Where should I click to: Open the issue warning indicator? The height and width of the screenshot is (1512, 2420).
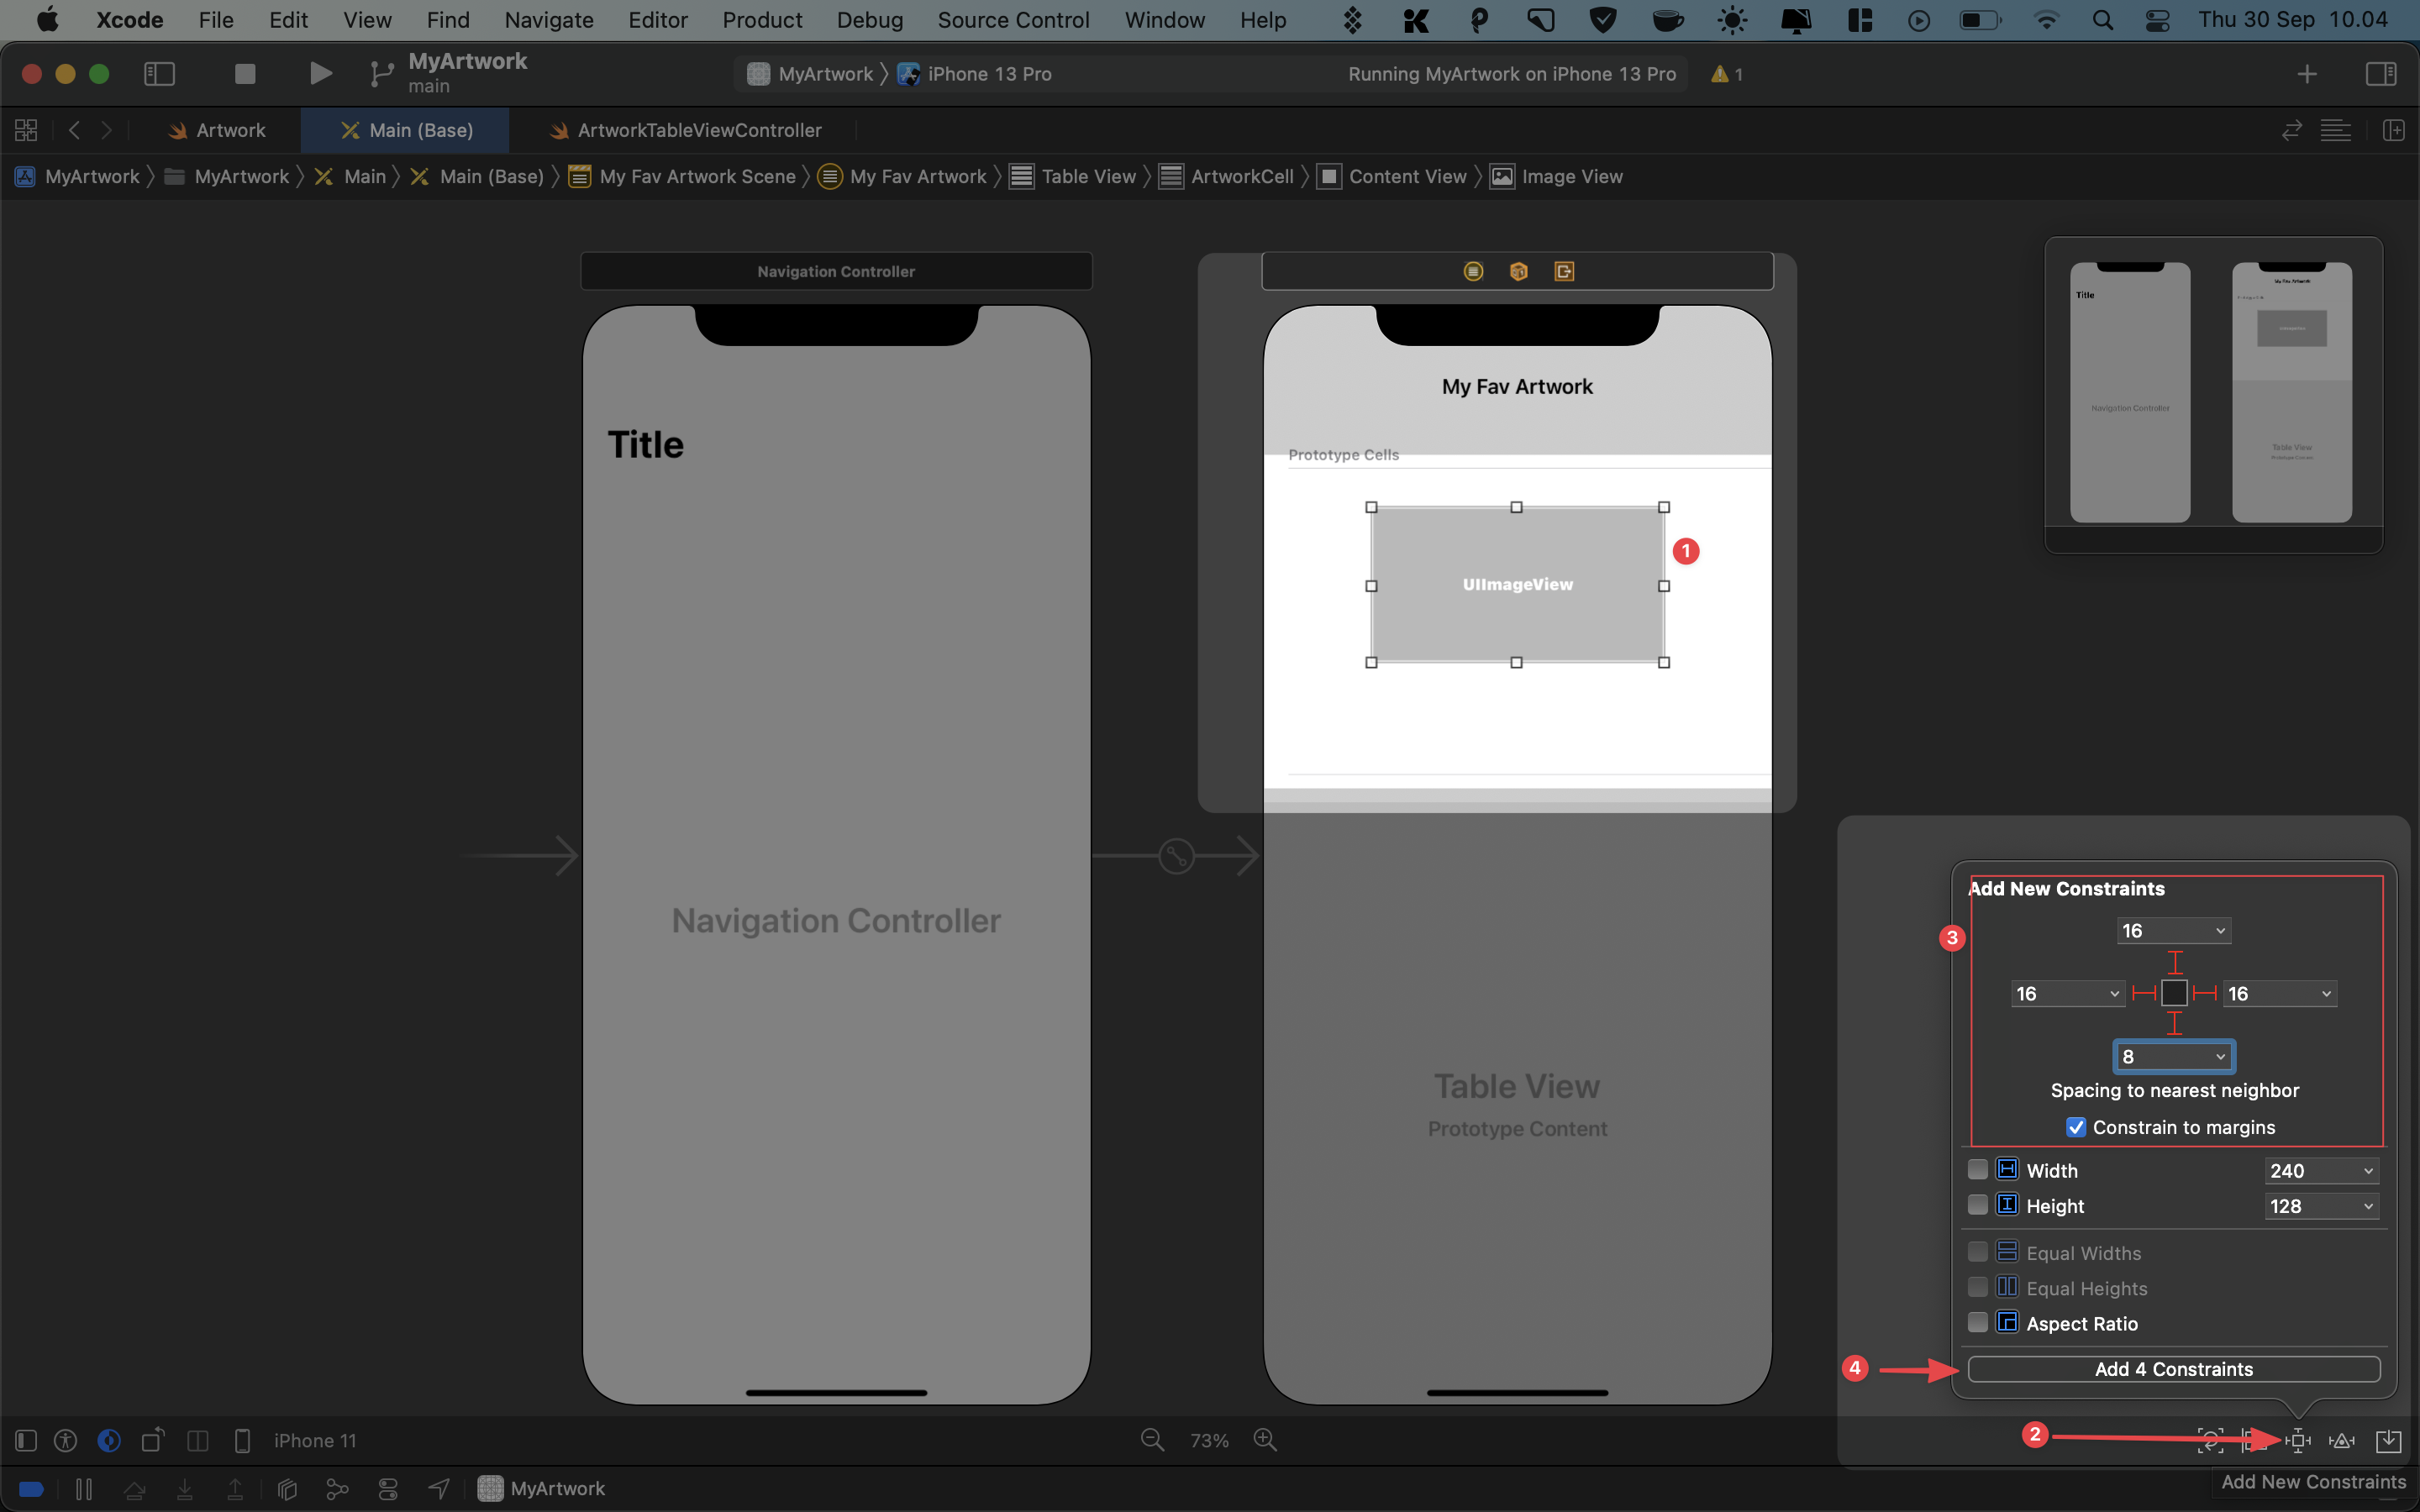tap(1727, 74)
